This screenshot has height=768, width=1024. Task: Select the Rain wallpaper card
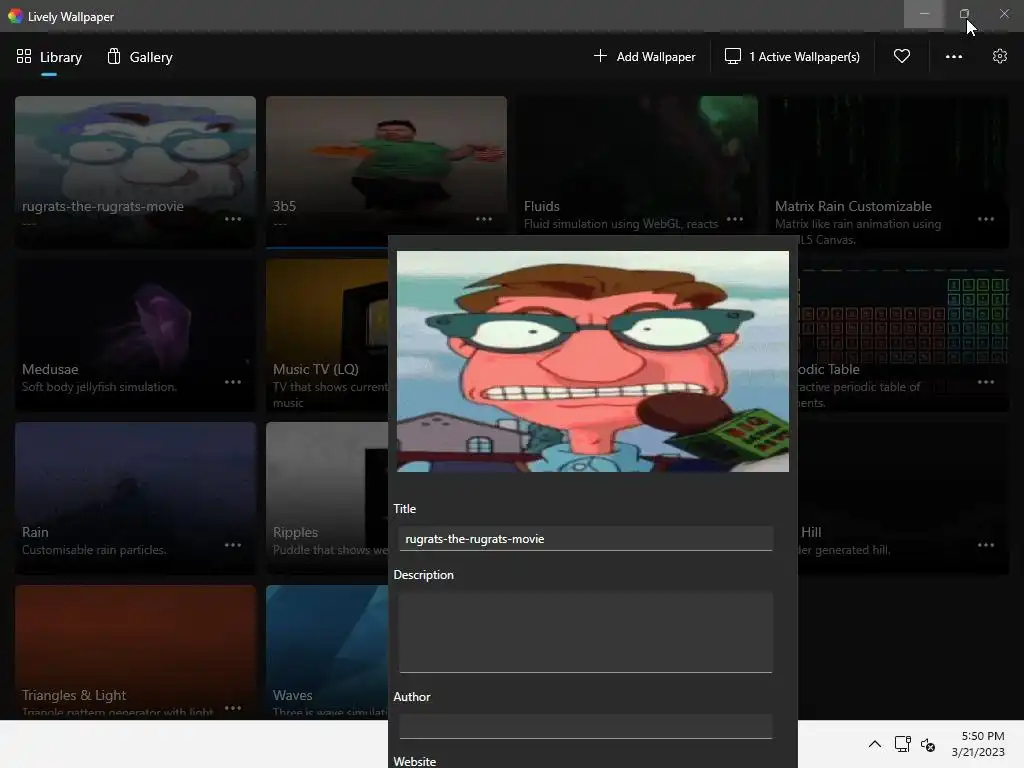coord(135,498)
